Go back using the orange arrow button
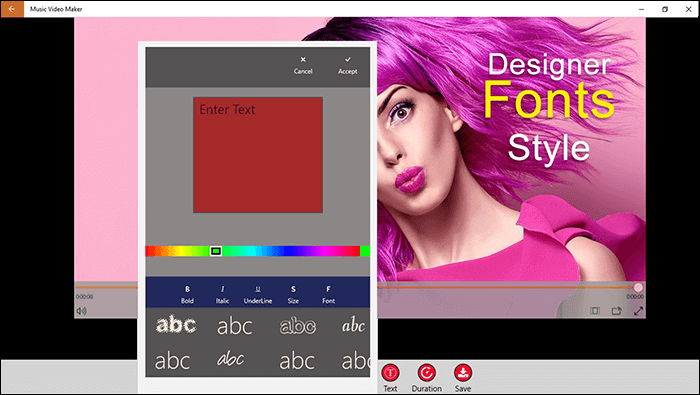 tap(12, 8)
